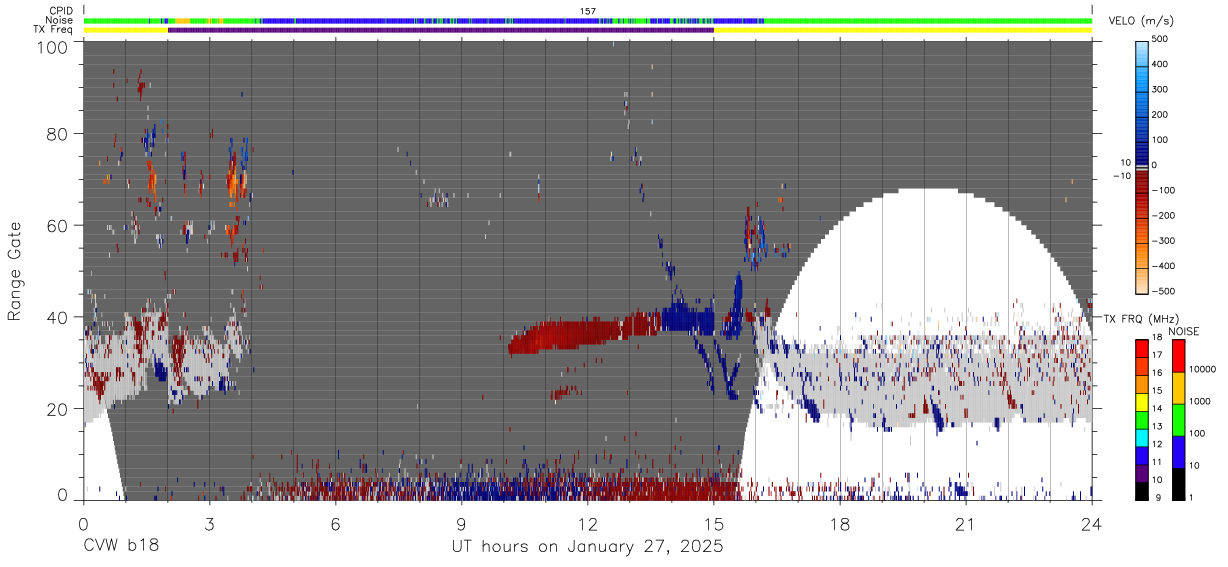Click the 500 tick on velocity colorbar
1228x567 pixels.
[x=1160, y=39]
